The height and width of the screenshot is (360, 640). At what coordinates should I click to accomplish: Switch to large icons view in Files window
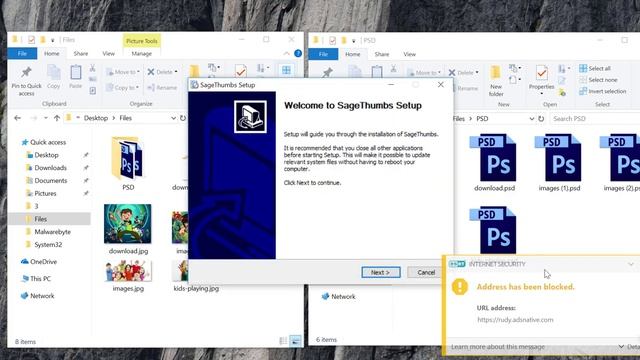[296, 341]
